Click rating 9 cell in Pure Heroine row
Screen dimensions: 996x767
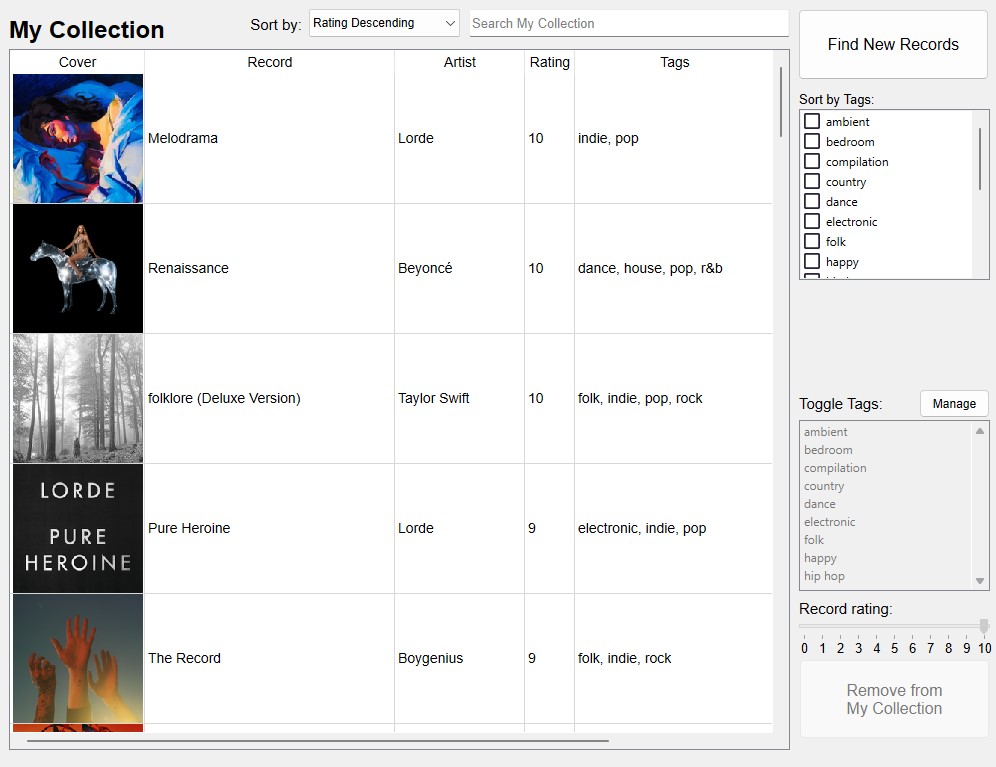click(x=549, y=528)
